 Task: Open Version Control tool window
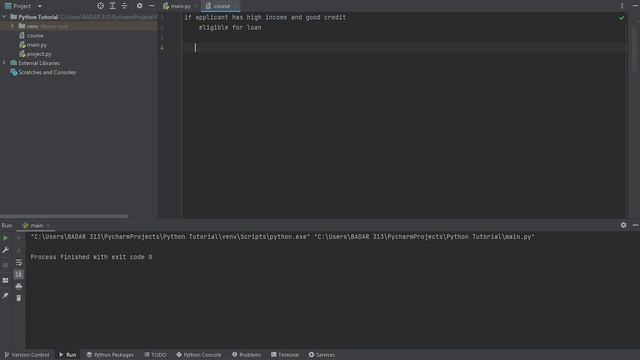(27, 355)
